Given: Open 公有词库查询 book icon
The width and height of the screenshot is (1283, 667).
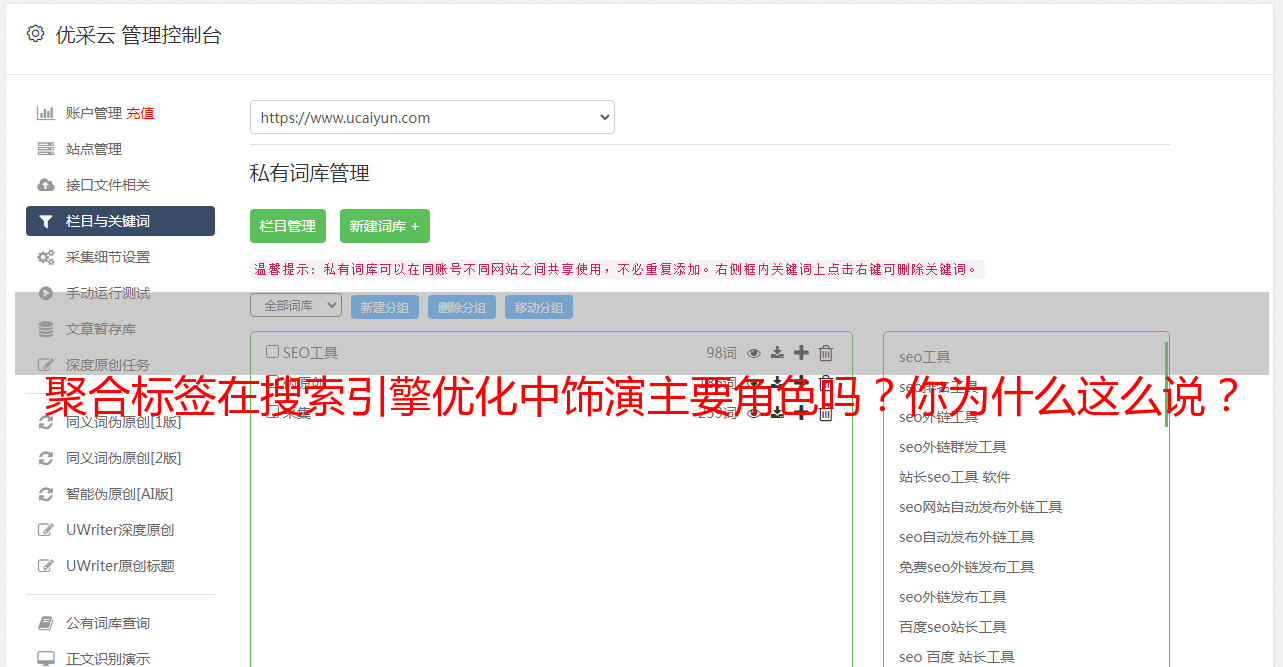Looking at the screenshot, I should pyautogui.click(x=46, y=623).
